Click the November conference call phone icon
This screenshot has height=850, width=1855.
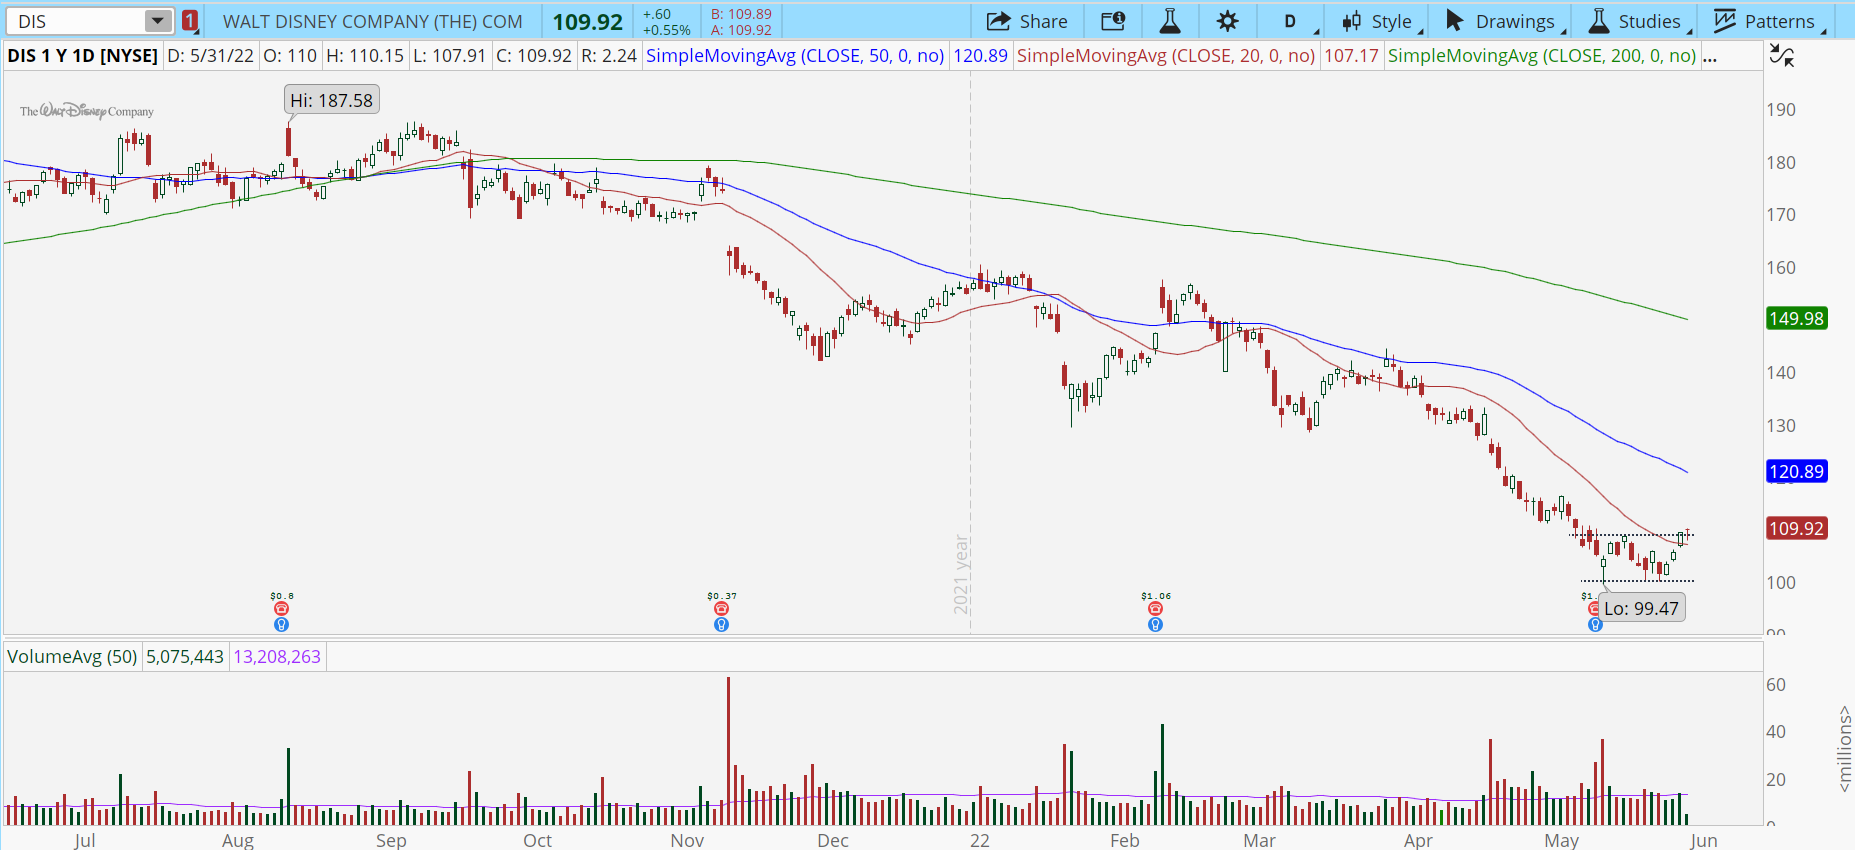coord(721,609)
